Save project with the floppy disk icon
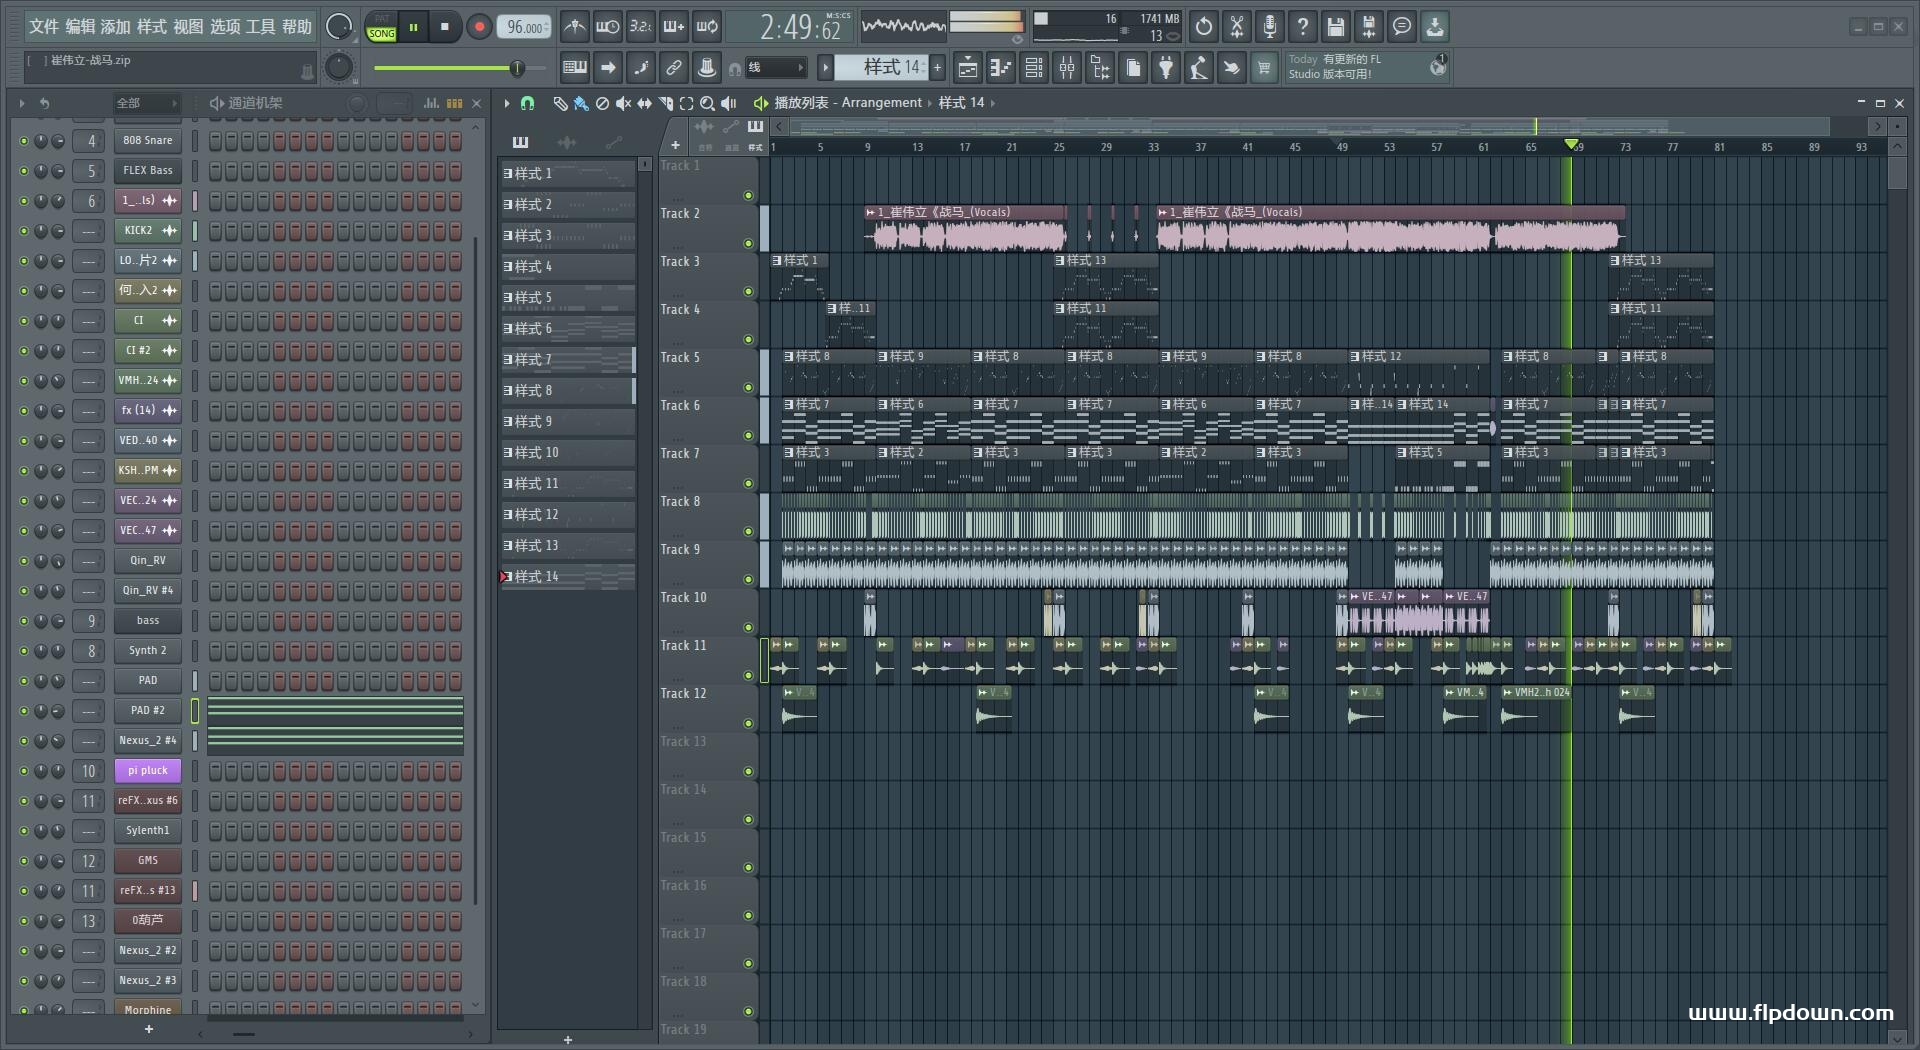Viewport: 1920px width, 1050px height. (x=1336, y=27)
